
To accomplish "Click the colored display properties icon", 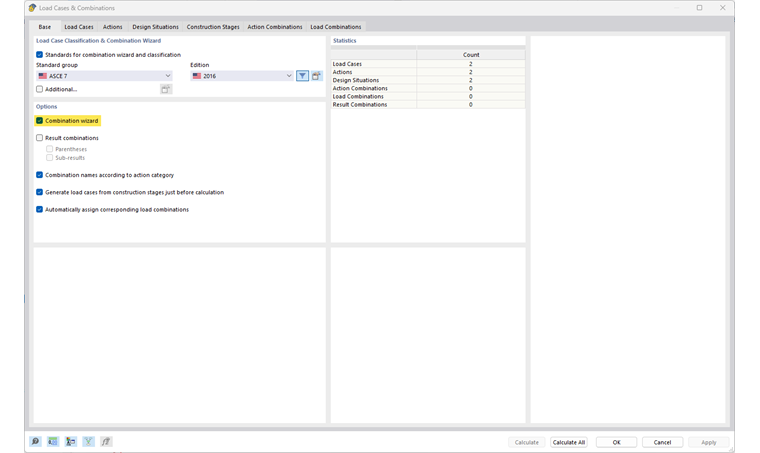I will (x=71, y=441).
